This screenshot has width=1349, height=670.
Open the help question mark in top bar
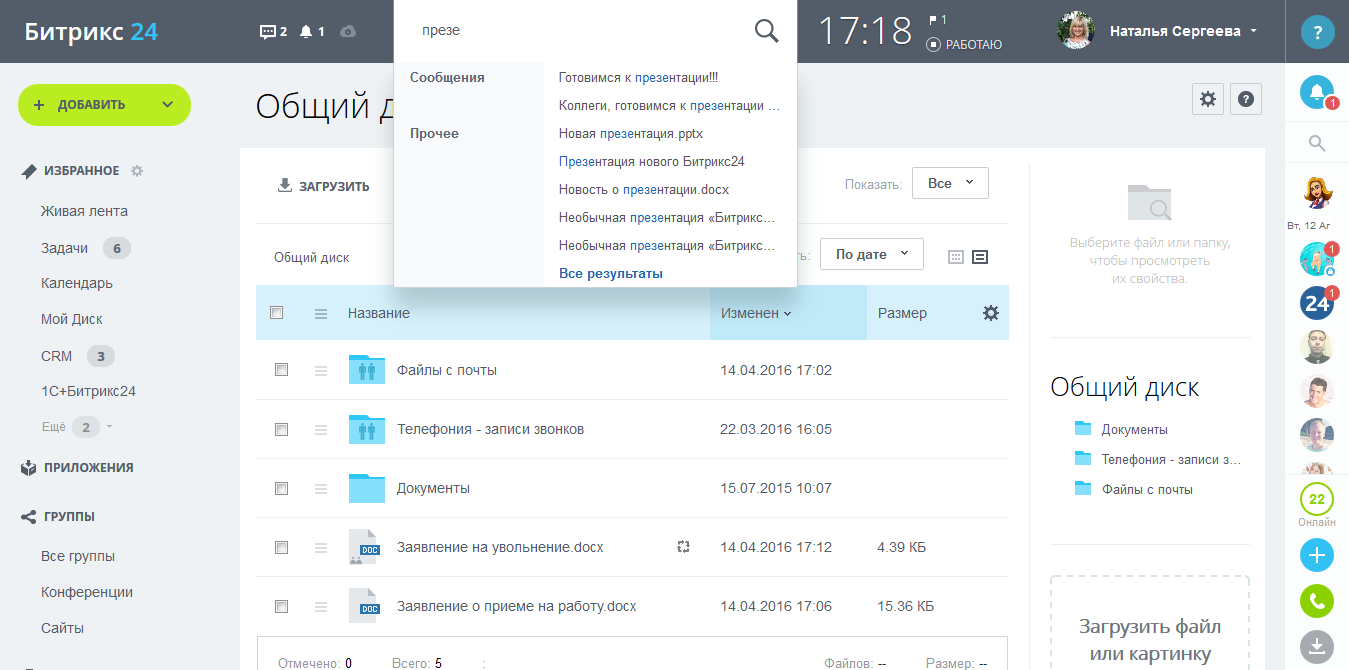1317,32
